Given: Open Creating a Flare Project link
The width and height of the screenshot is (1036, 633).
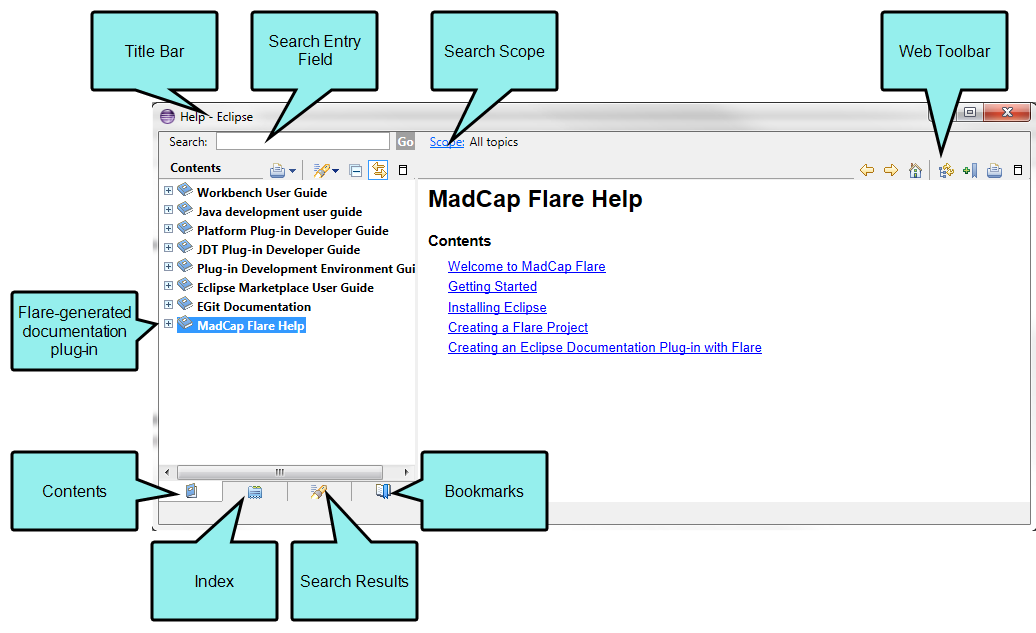Looking at the screenshot, I should 518,327.
